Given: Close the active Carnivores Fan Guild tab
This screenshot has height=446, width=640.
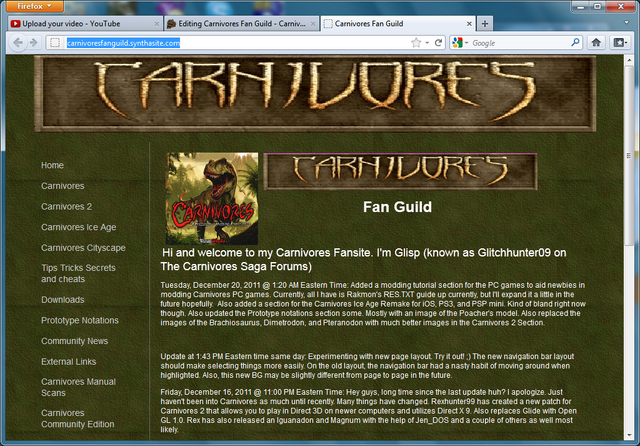Looking at the screenshot, I should (469, 24).
